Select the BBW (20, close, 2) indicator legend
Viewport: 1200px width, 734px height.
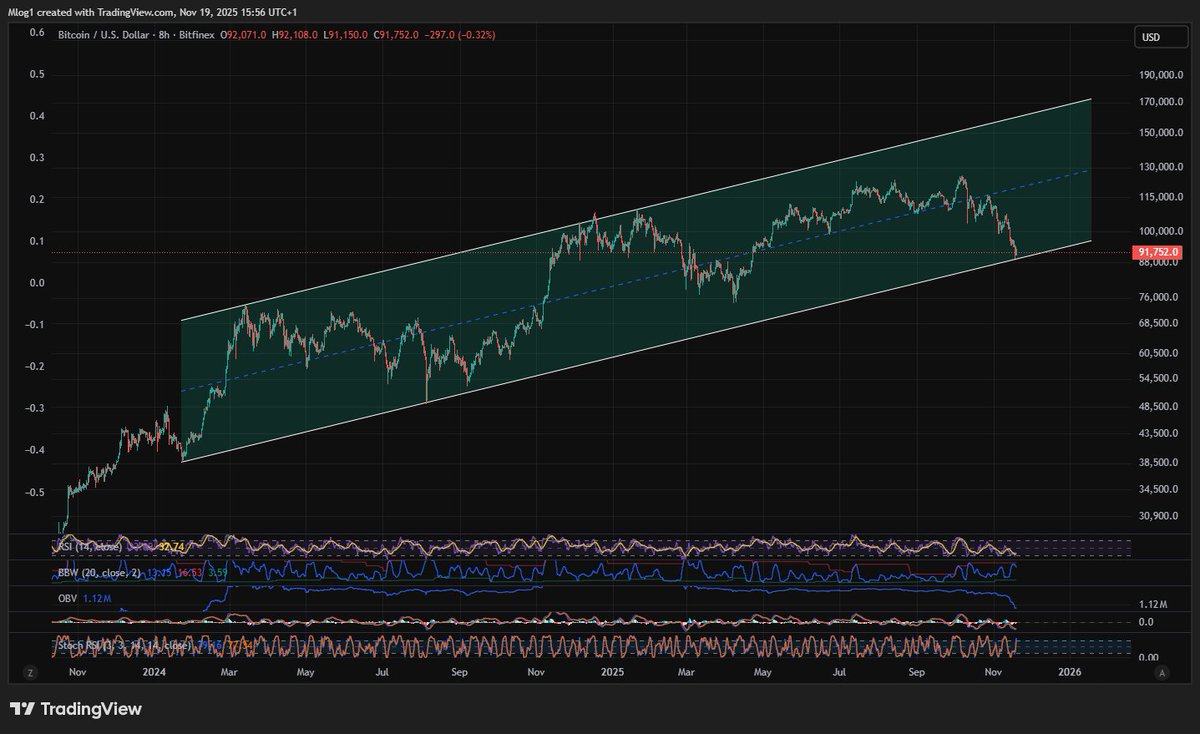tap(97, 572)
